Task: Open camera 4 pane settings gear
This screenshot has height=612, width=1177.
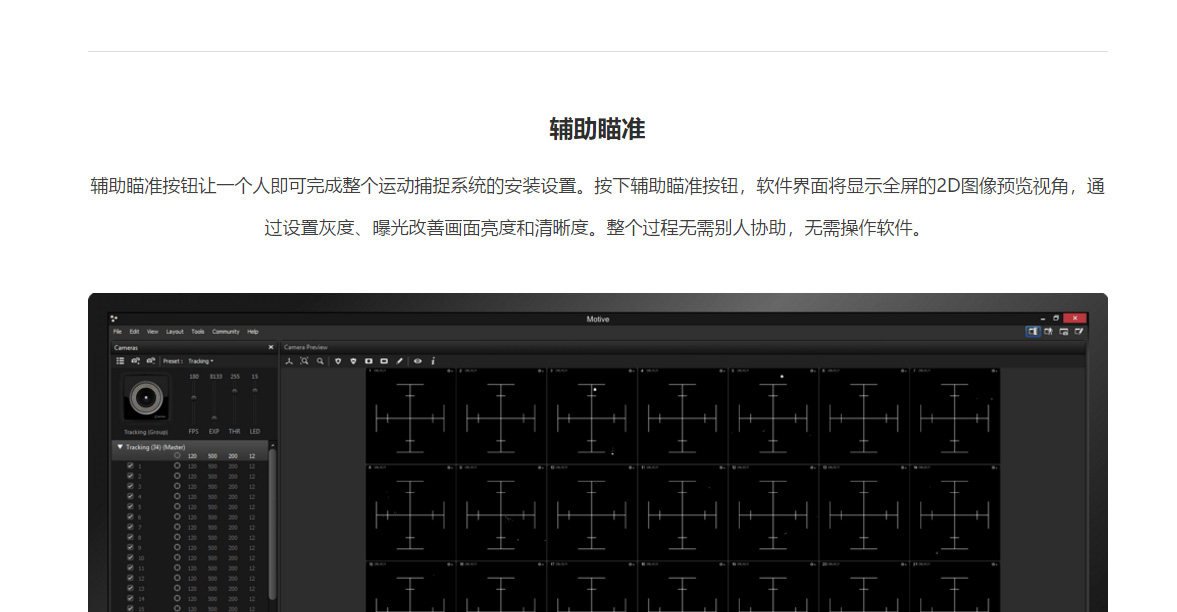Action: point(723,371)
